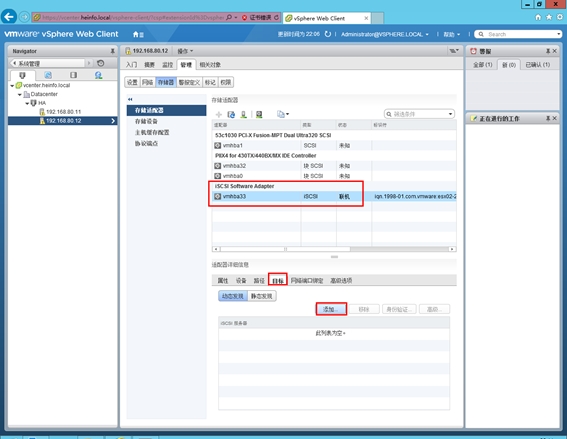
Task: Pin the alarms panel
Action: [x=548, y=51]
